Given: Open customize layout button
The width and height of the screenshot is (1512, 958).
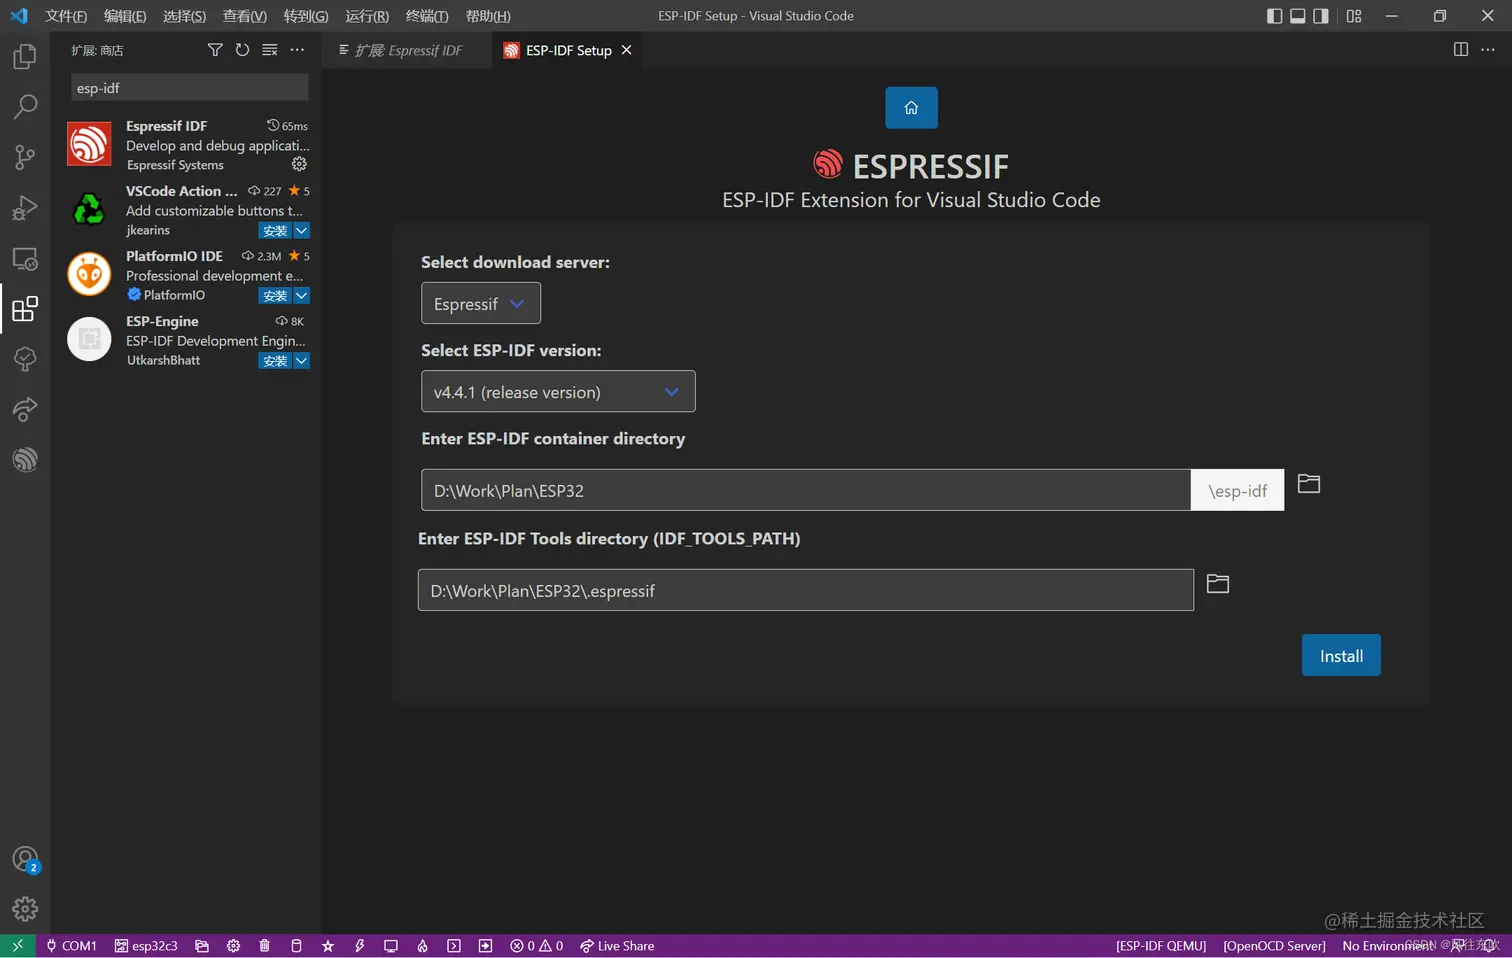Looking at the screenshot, I should [1354, 16].
